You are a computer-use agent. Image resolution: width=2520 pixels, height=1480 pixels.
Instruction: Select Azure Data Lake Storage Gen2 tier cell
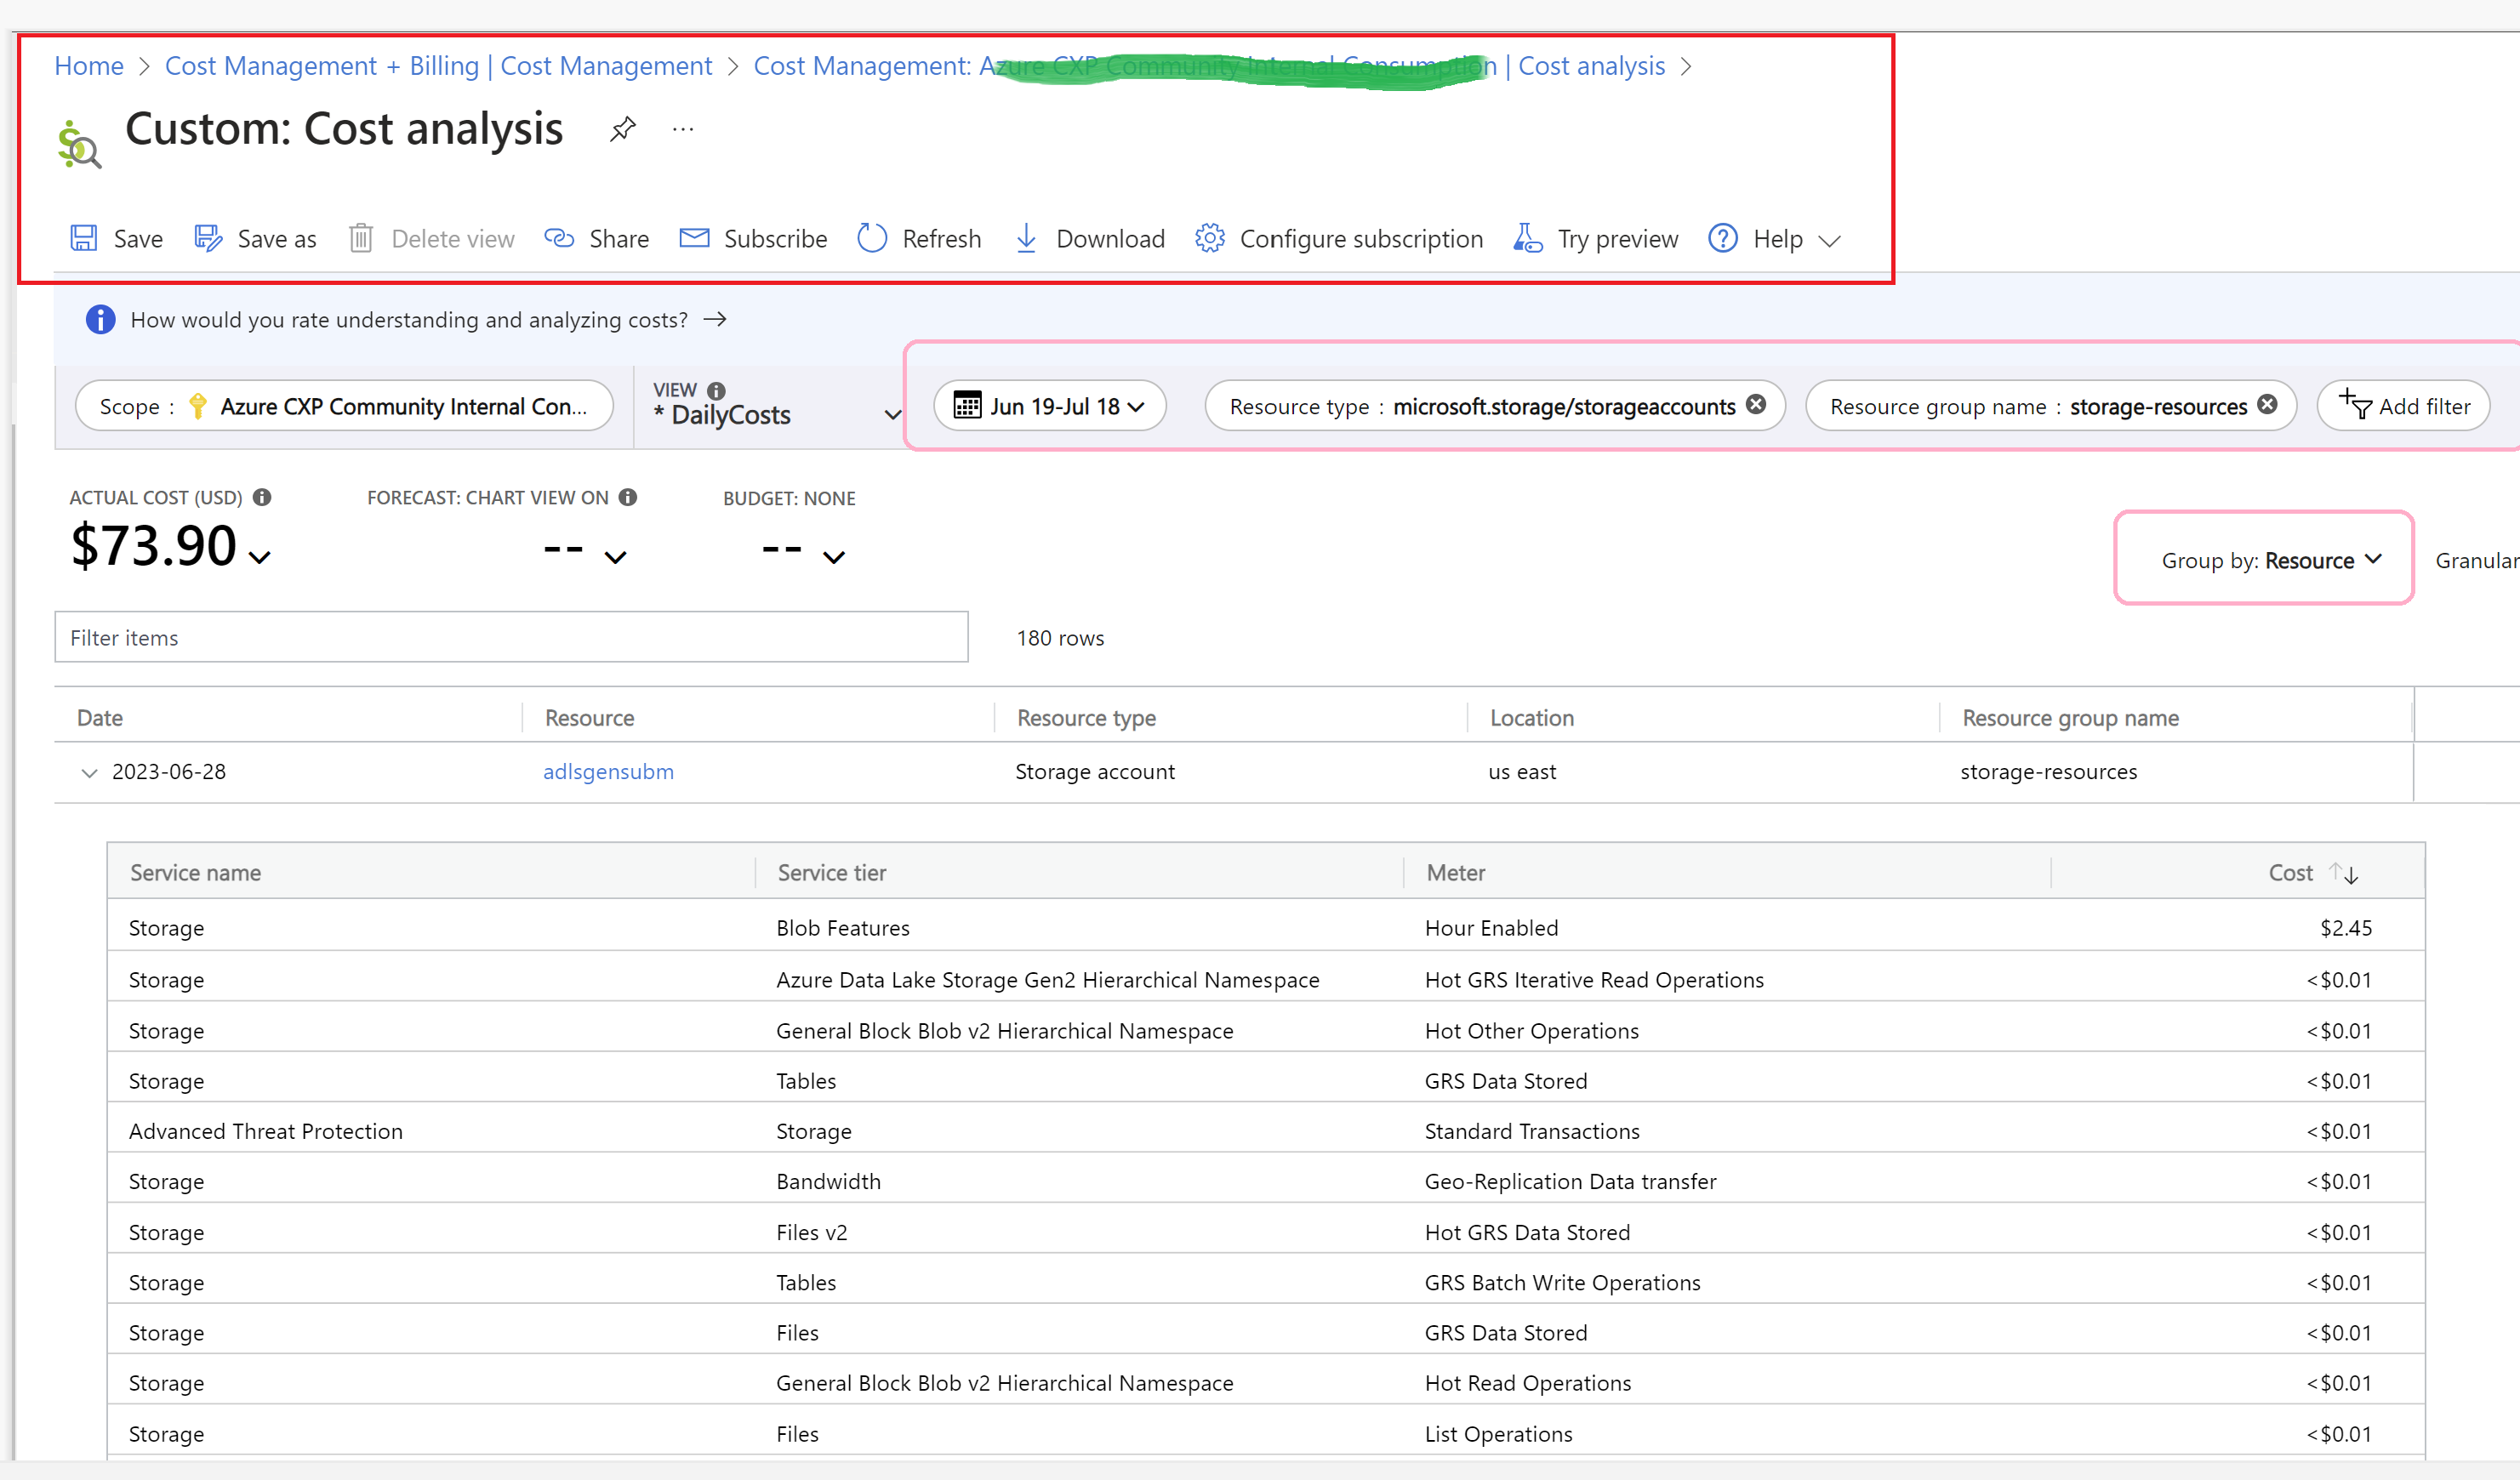tap(1047, 980)
